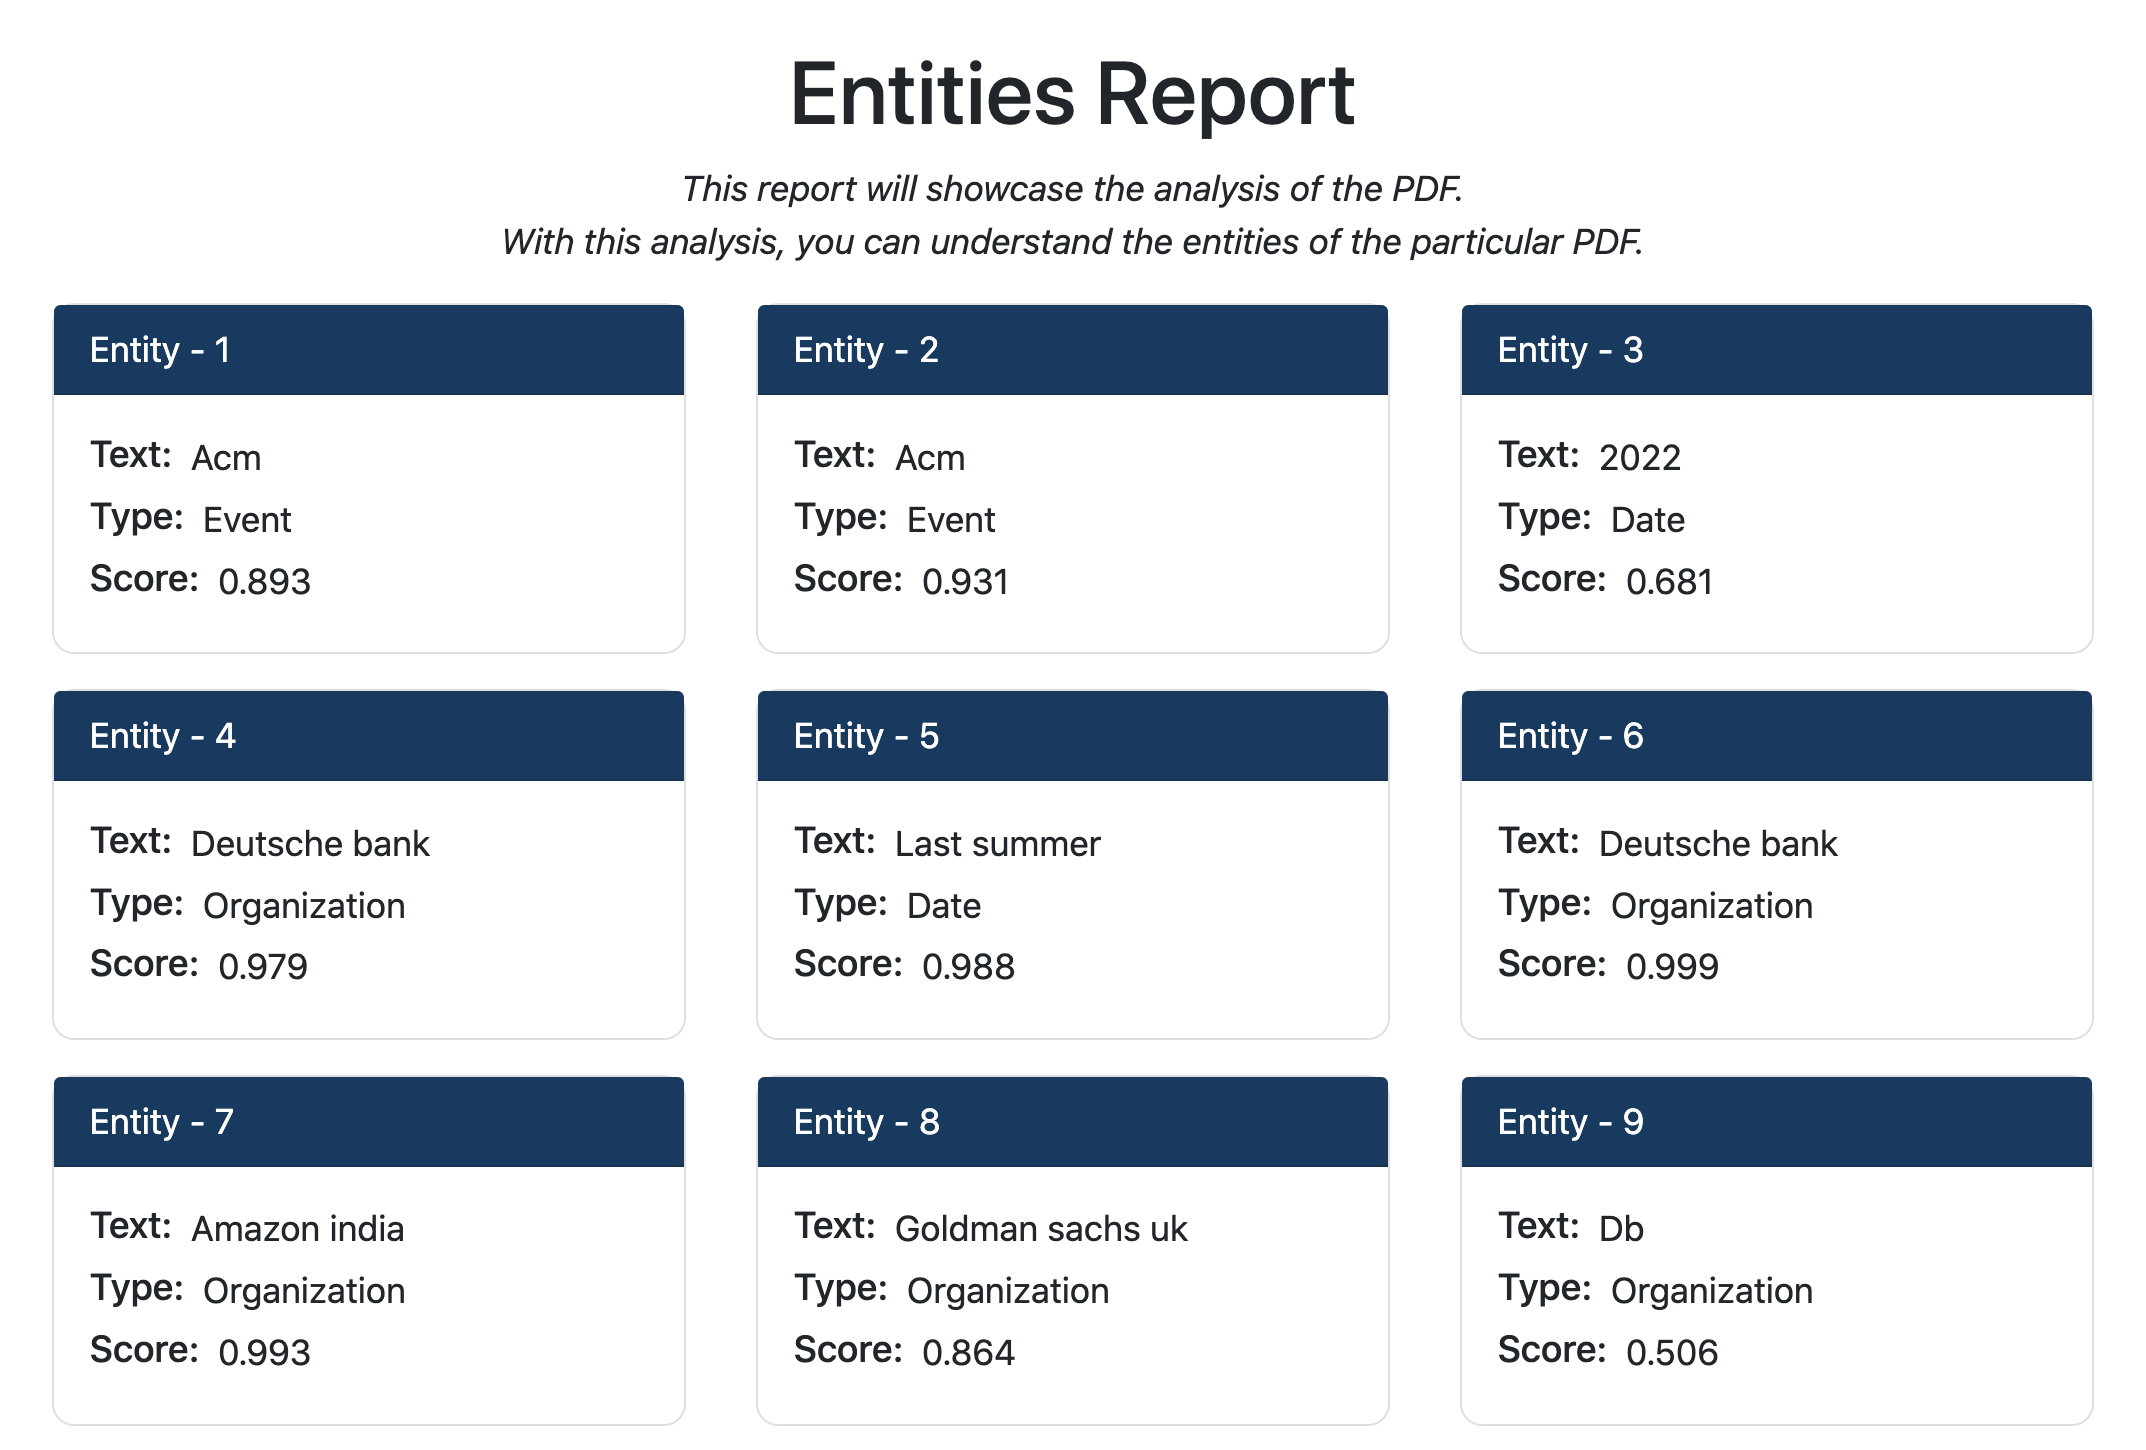The image size is (2146, 1450).
Task: Click score 0.893 in Entity 1
Action: [x=264, y=581]
